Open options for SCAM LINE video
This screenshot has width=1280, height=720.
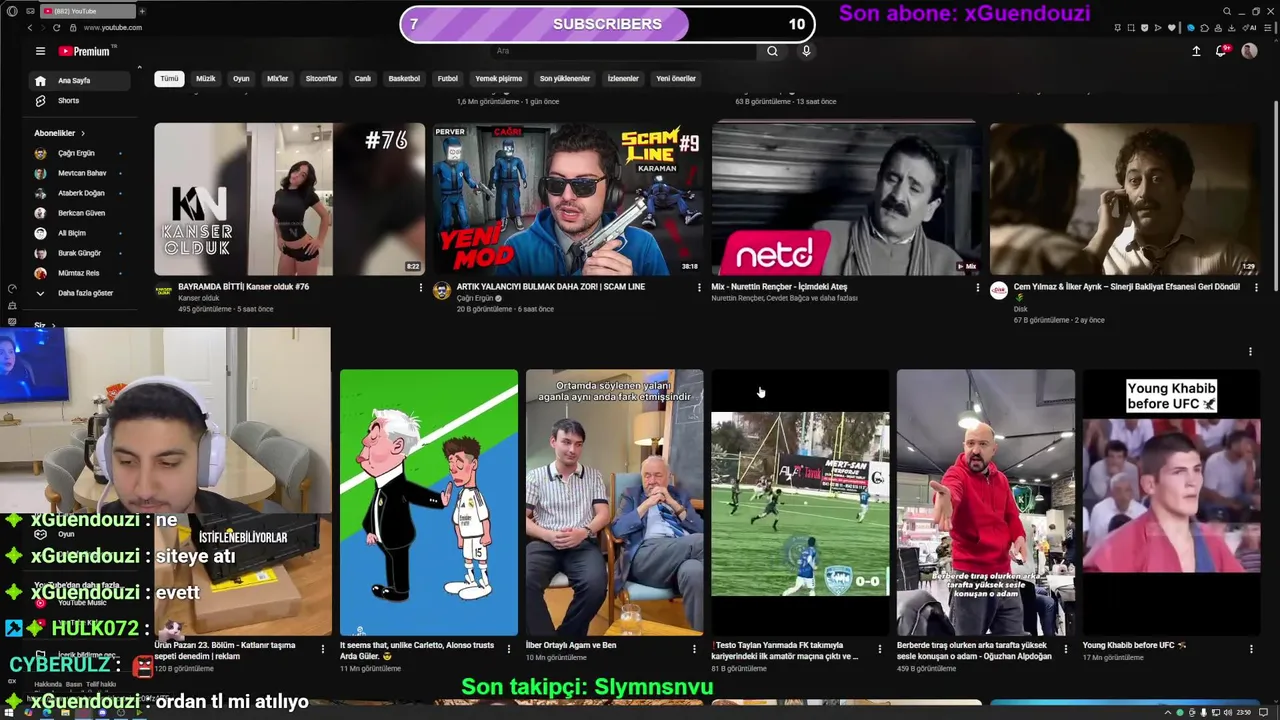coord(699,287)
